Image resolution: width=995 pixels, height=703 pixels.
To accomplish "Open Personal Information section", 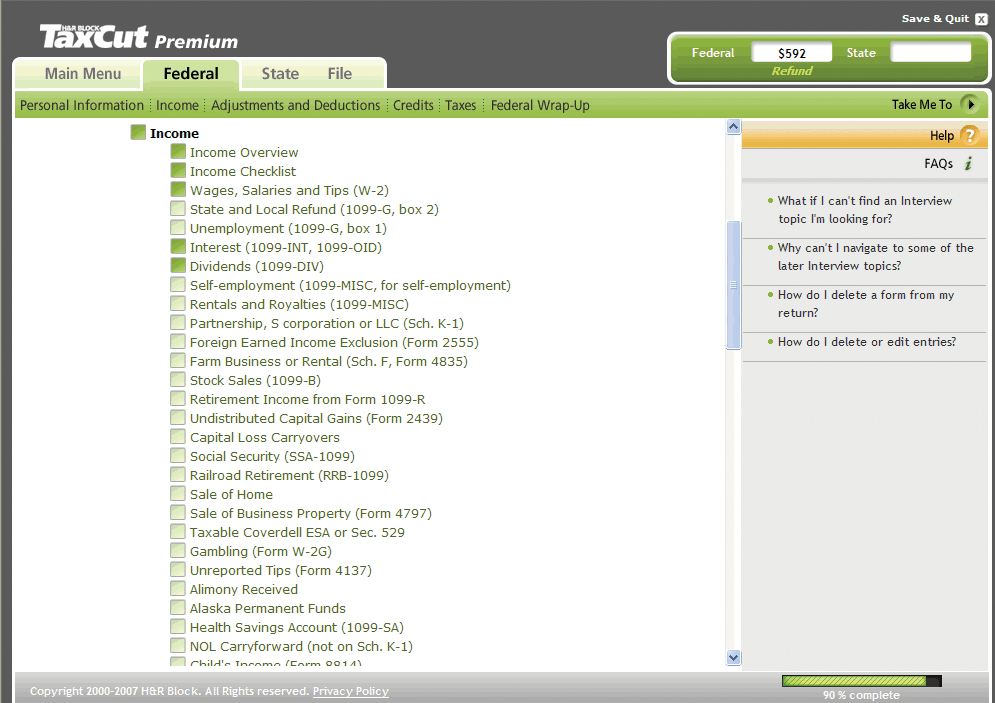I will point(82,105).
